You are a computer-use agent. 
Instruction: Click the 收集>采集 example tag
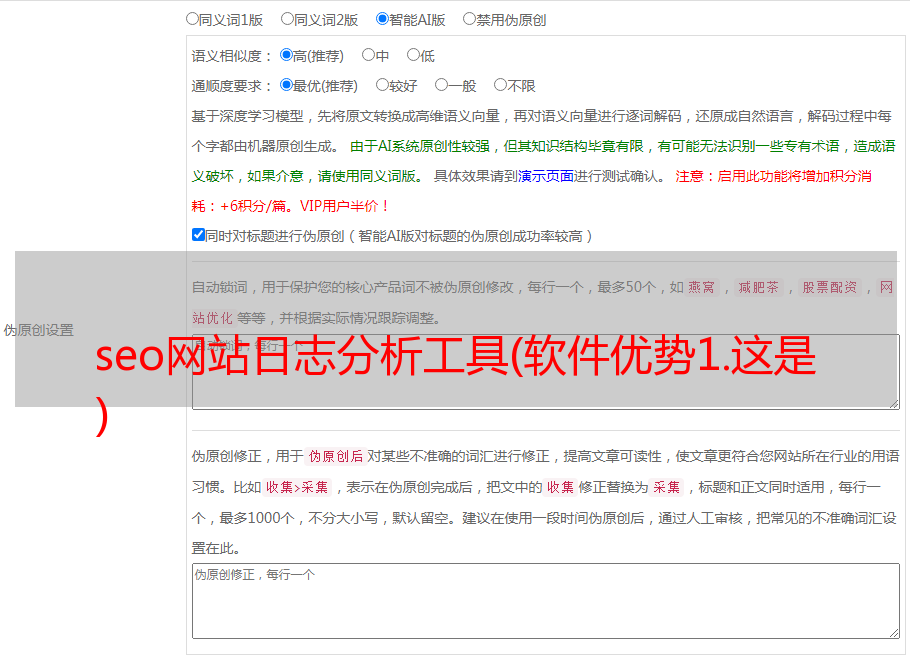297,487
